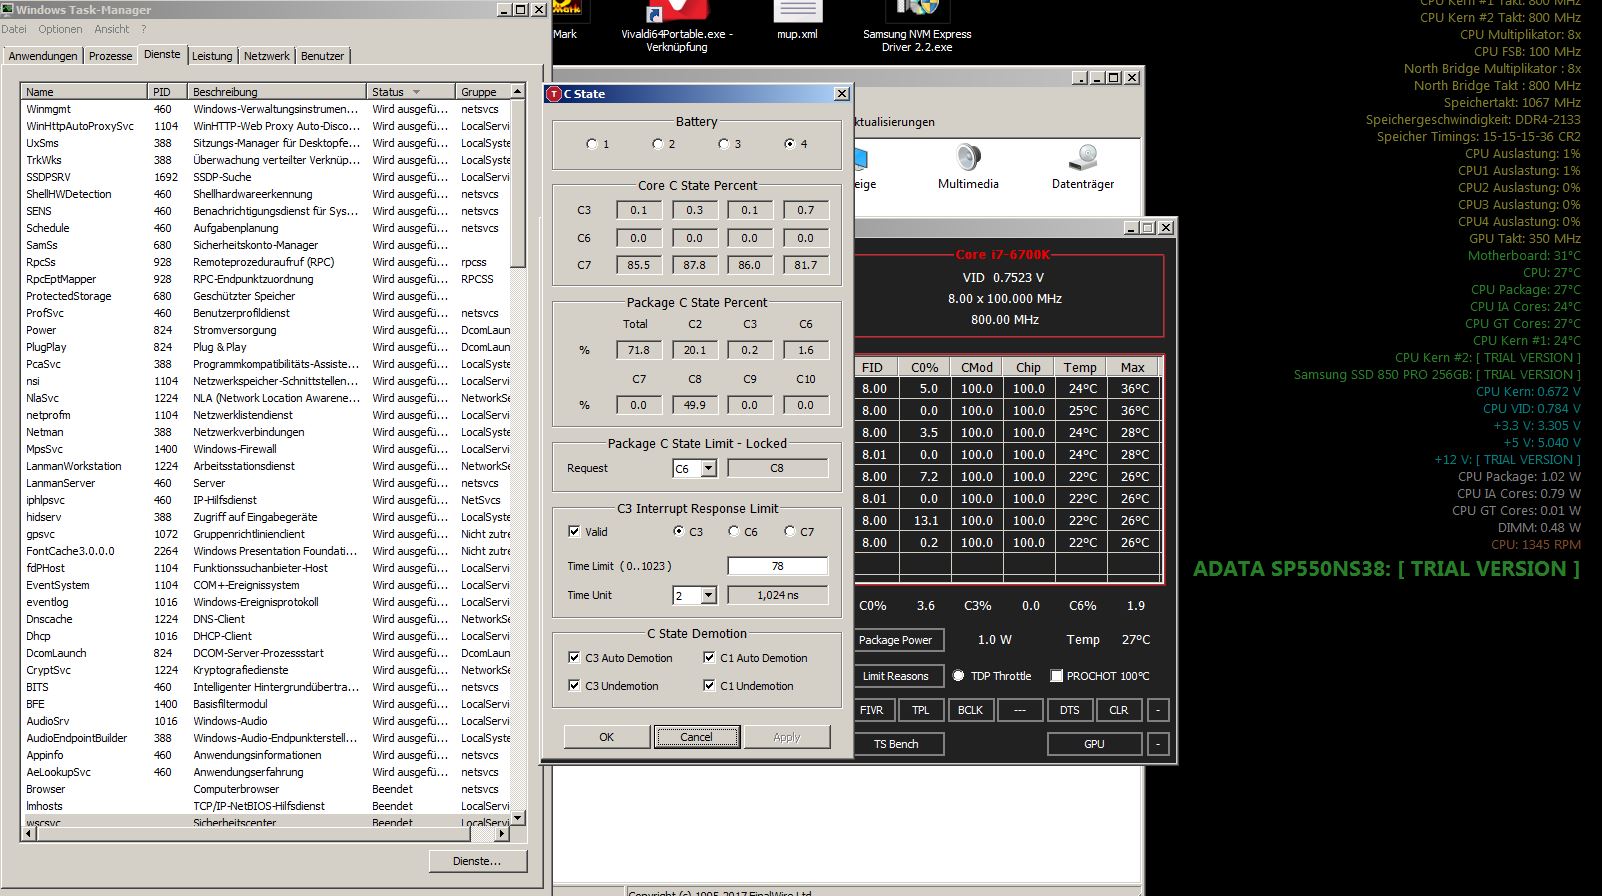The image size is (1602, 896).
Task: Click the Time Limit input field
Action: click(778, 566)
